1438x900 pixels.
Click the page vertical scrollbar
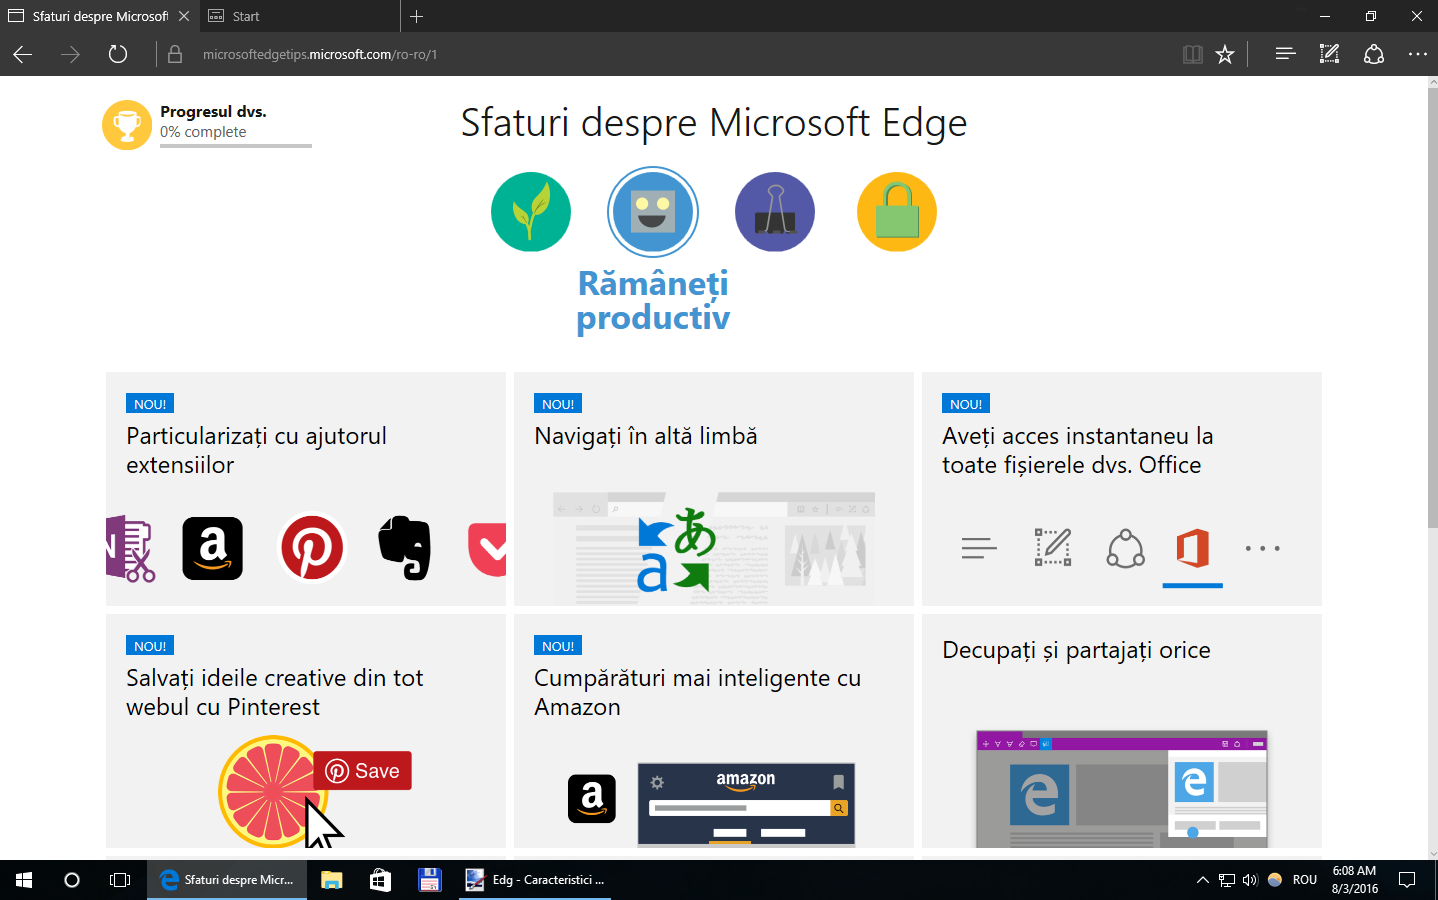[x=1432, y=308]
